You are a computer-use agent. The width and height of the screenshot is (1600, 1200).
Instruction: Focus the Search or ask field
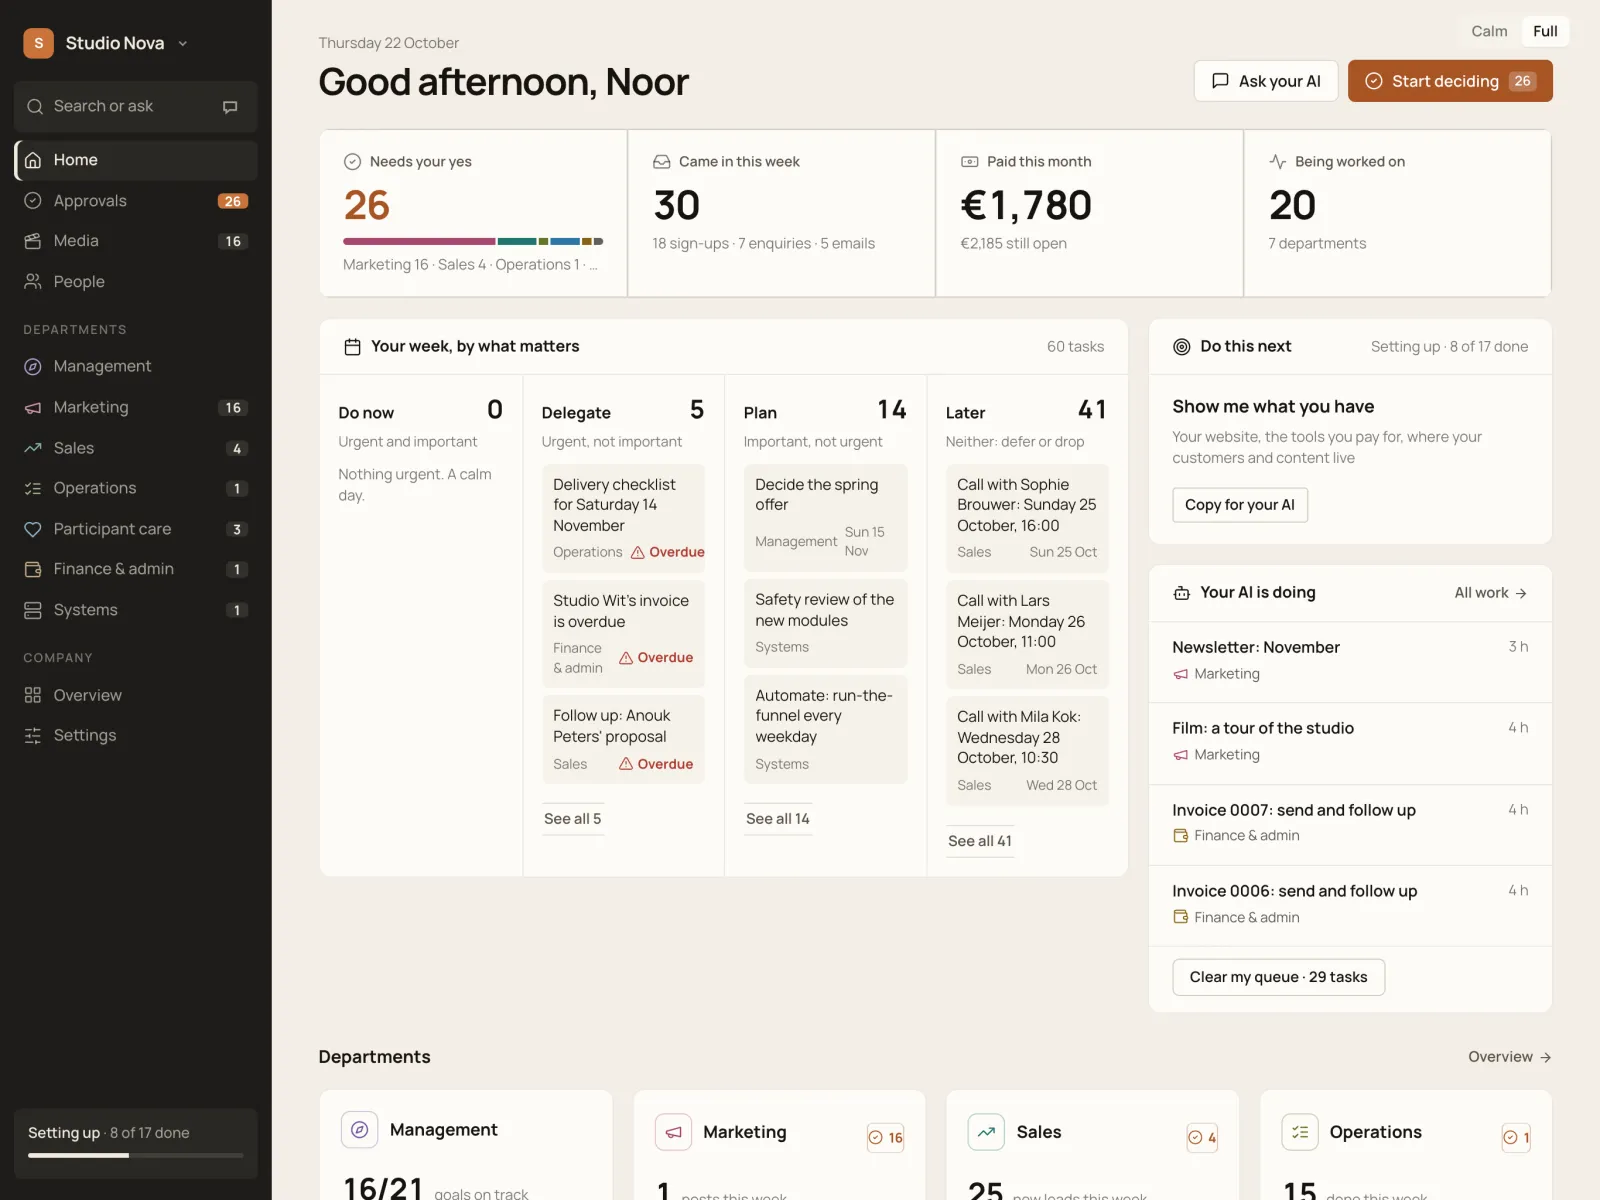coord(136,107)
